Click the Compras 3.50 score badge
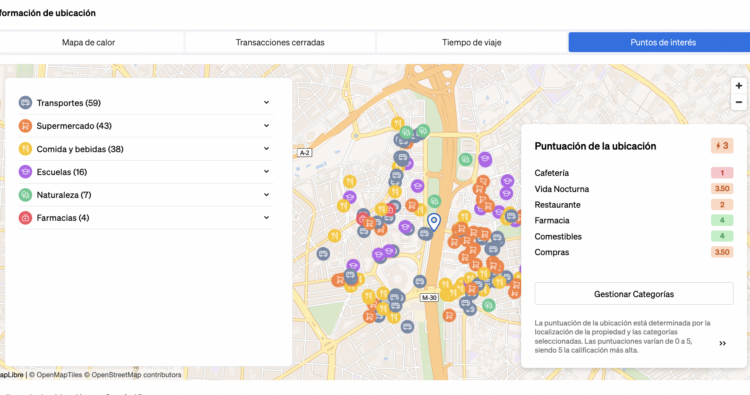Viewport: 750px width, 395px height. pos(722,252)
